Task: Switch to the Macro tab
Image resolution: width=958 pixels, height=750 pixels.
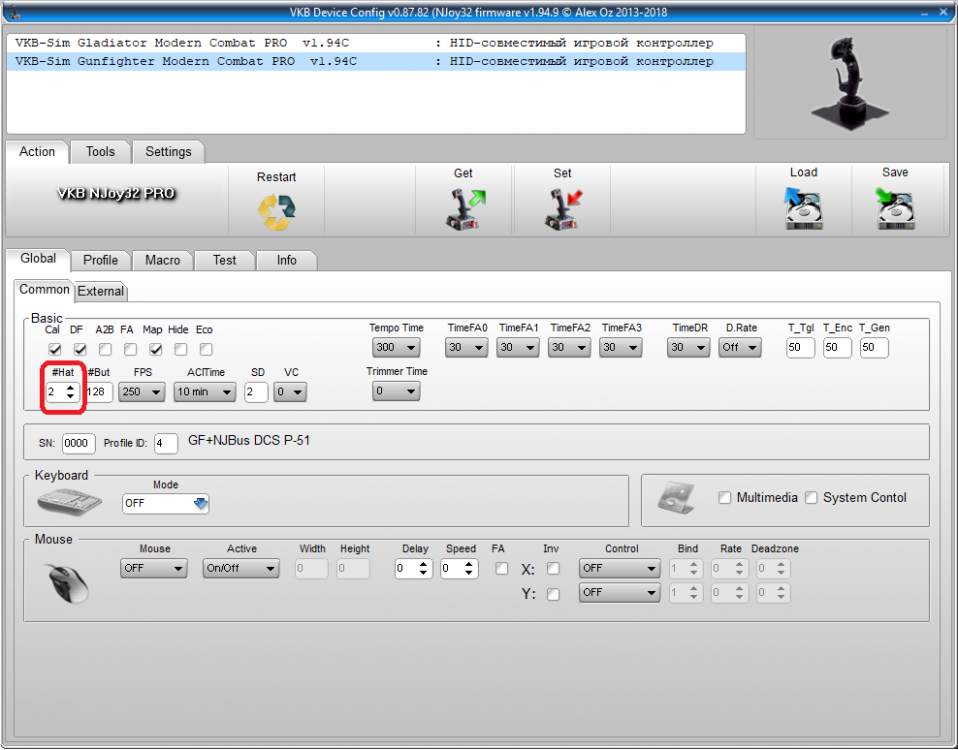Action: click(x=163, y=260)
